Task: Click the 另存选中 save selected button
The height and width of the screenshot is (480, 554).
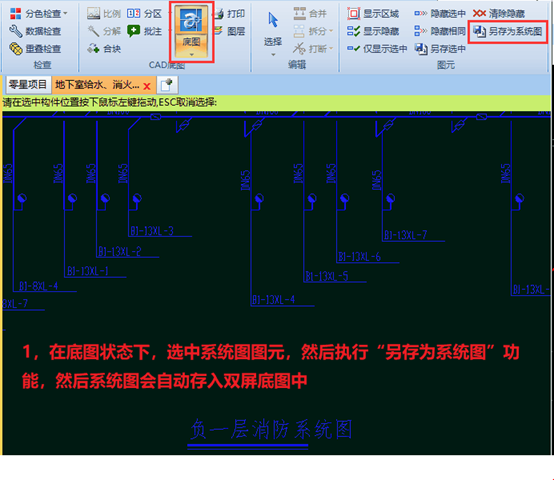Action: [x=440, y=49]
